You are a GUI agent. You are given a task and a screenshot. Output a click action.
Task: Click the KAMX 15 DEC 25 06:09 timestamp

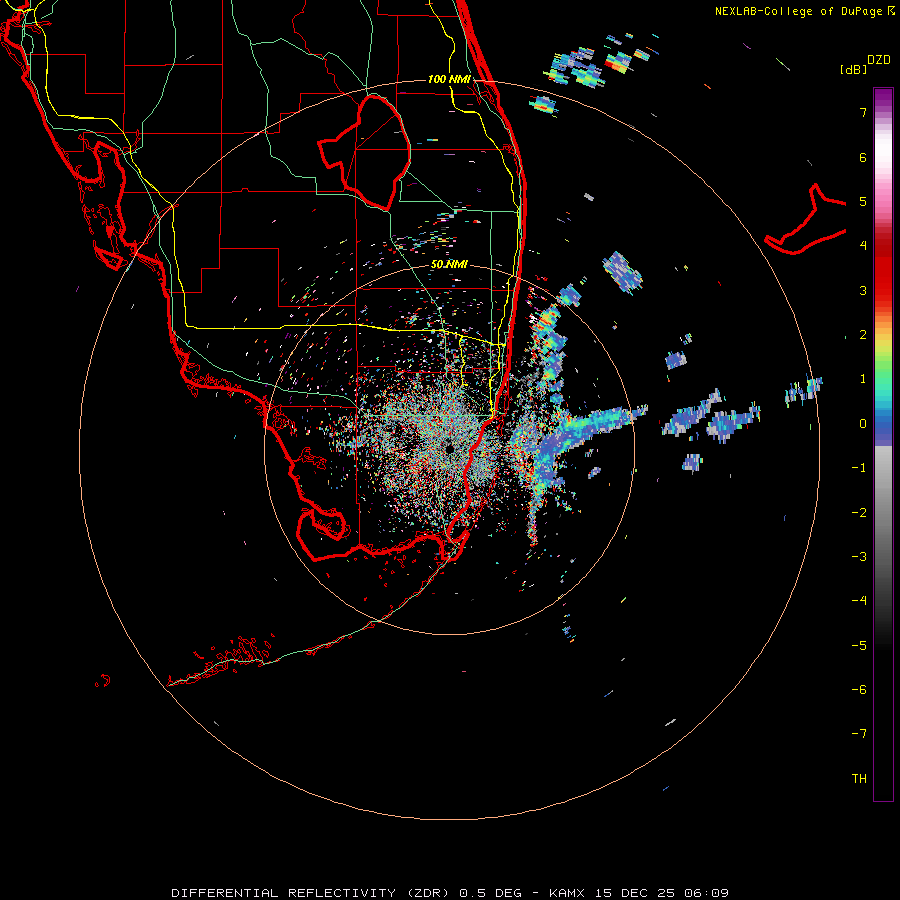[x=639, y=893]
